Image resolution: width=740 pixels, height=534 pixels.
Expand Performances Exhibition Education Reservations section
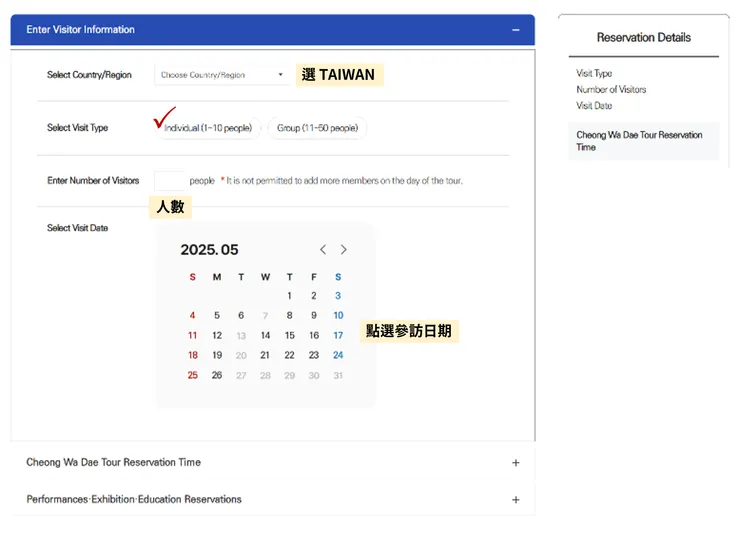[x=515, y=500]
